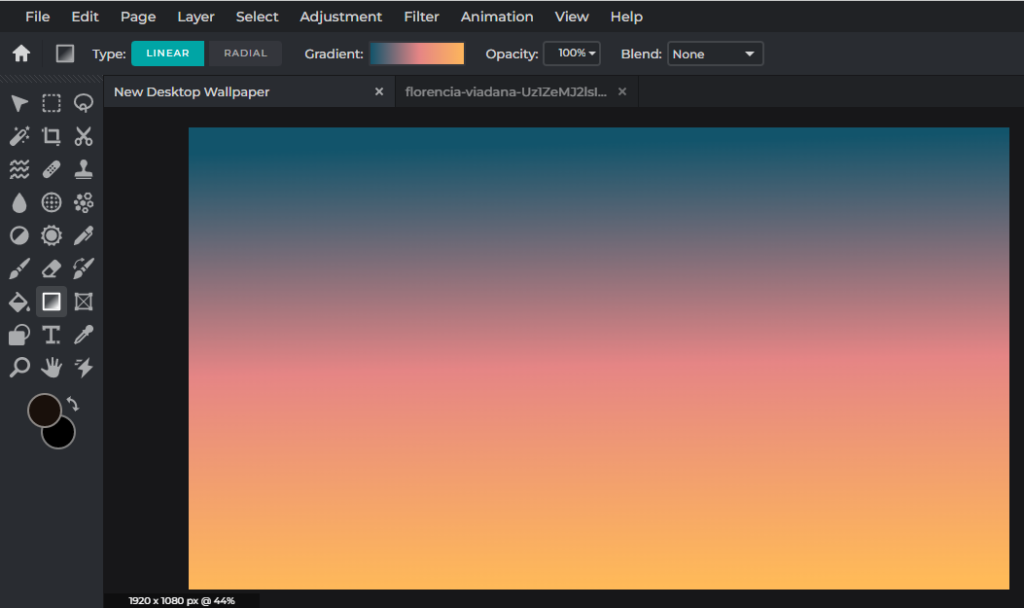Open the Opacity percentage dropdown
Viewport: 1024px width, 608px height.
click(x=571, y=53)
